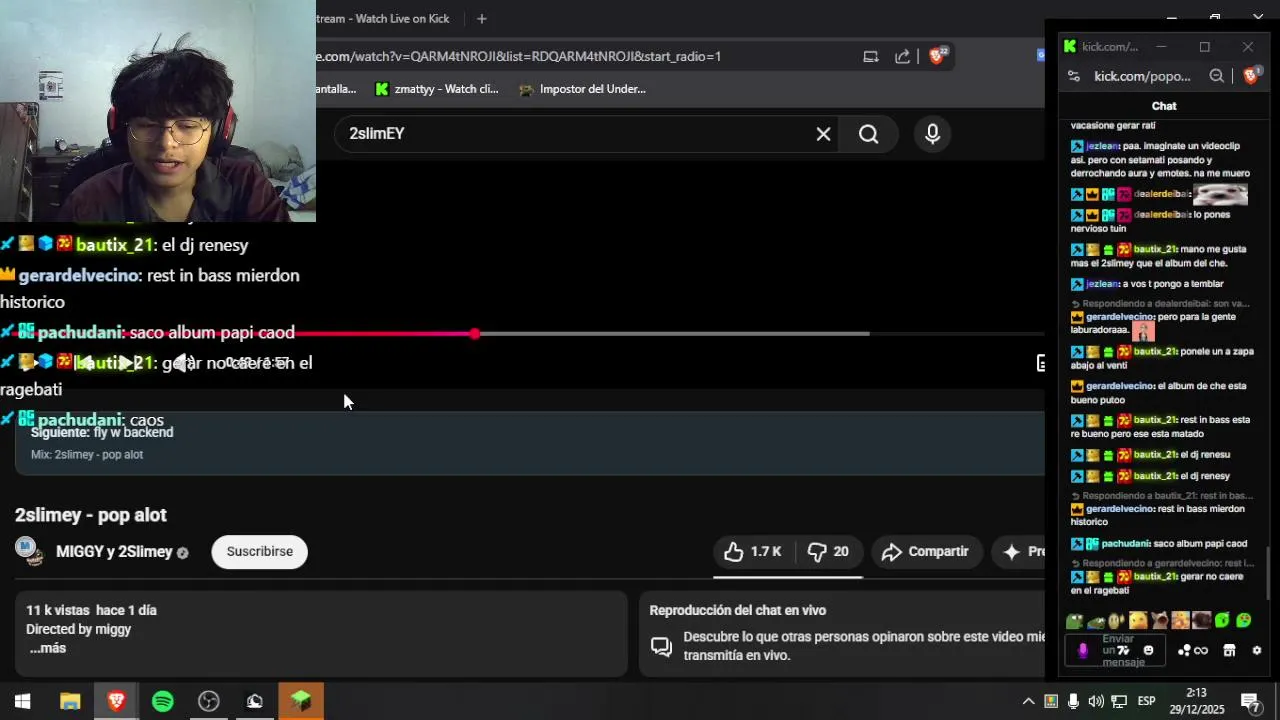Click Compartir button

click(925, 552)
